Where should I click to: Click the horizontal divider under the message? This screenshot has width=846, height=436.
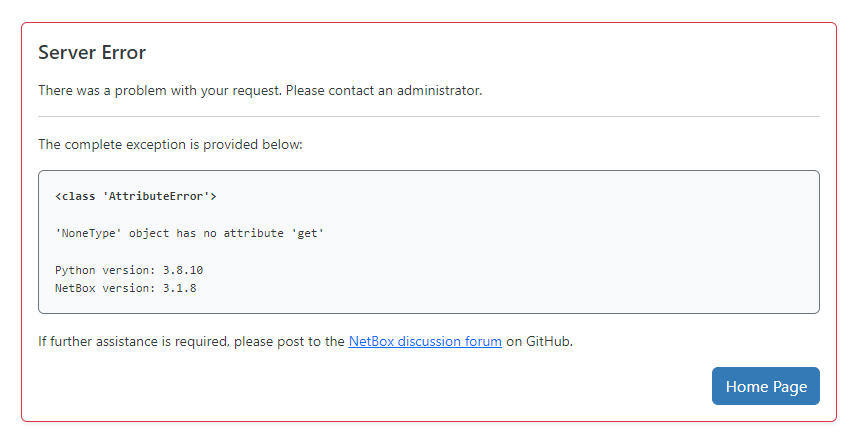coord(429,117)
